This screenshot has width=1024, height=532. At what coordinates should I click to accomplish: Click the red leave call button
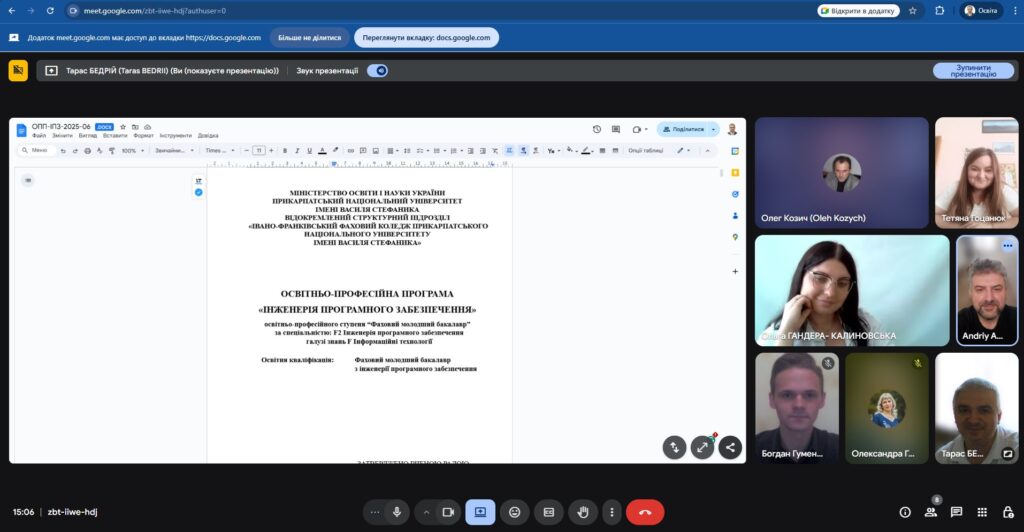[x=645, y=512]
